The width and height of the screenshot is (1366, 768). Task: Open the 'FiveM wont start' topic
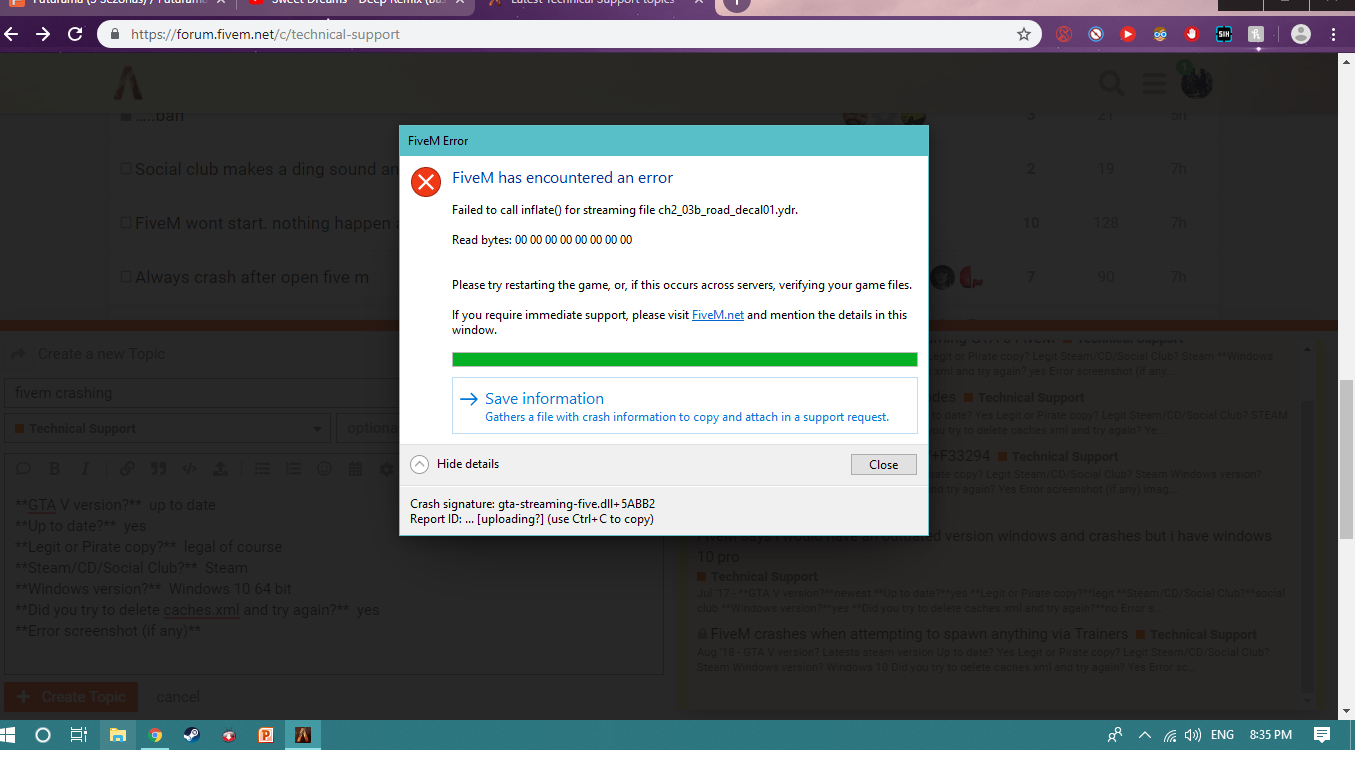tap(265, 223)
